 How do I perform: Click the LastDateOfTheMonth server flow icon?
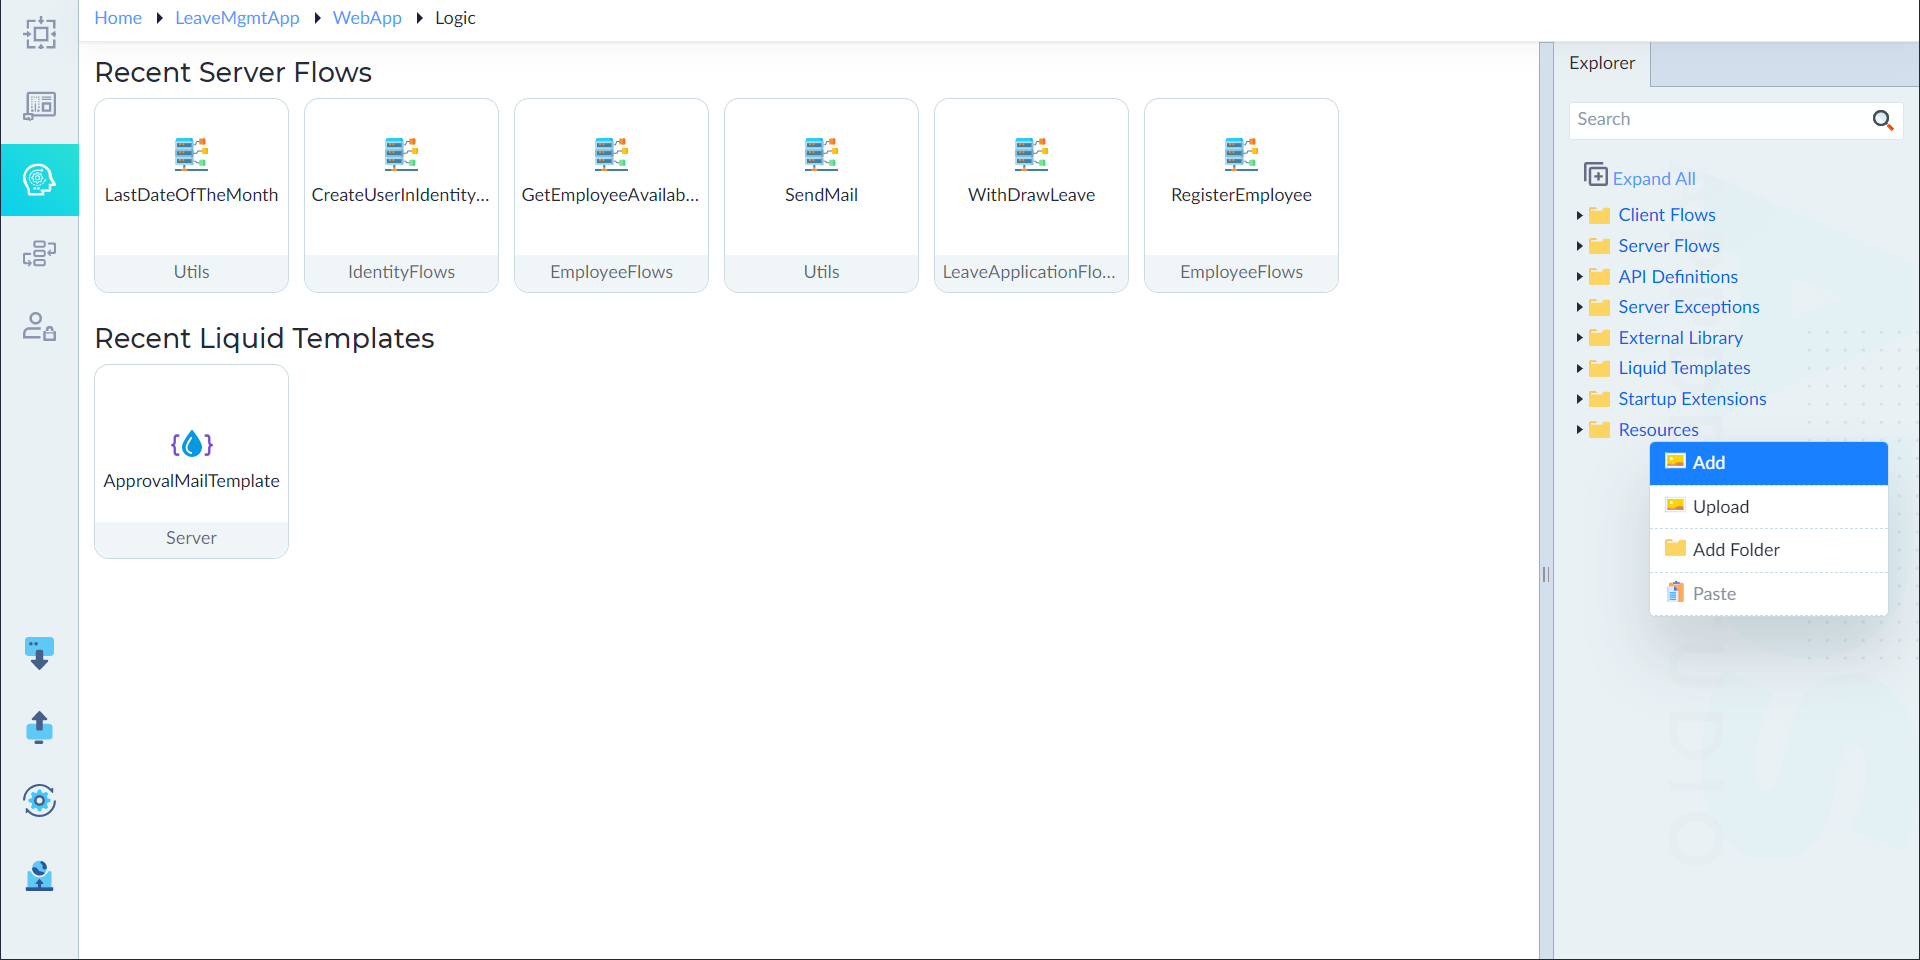click(192, 154)
